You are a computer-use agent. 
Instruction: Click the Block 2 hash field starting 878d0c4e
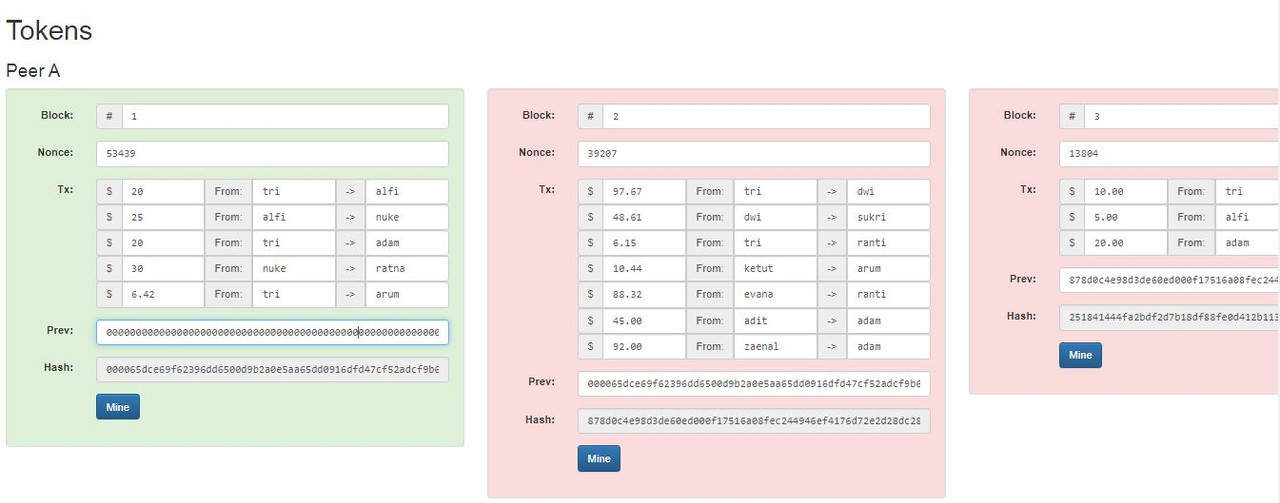[754, 421]
